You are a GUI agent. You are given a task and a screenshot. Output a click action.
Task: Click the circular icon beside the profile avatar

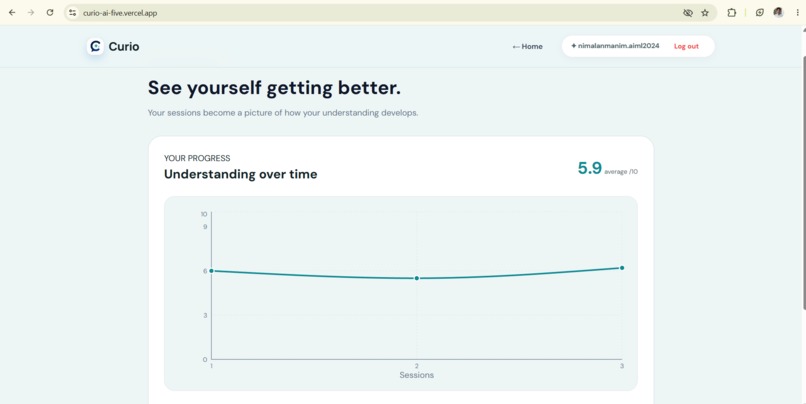(x=760, y=13)
